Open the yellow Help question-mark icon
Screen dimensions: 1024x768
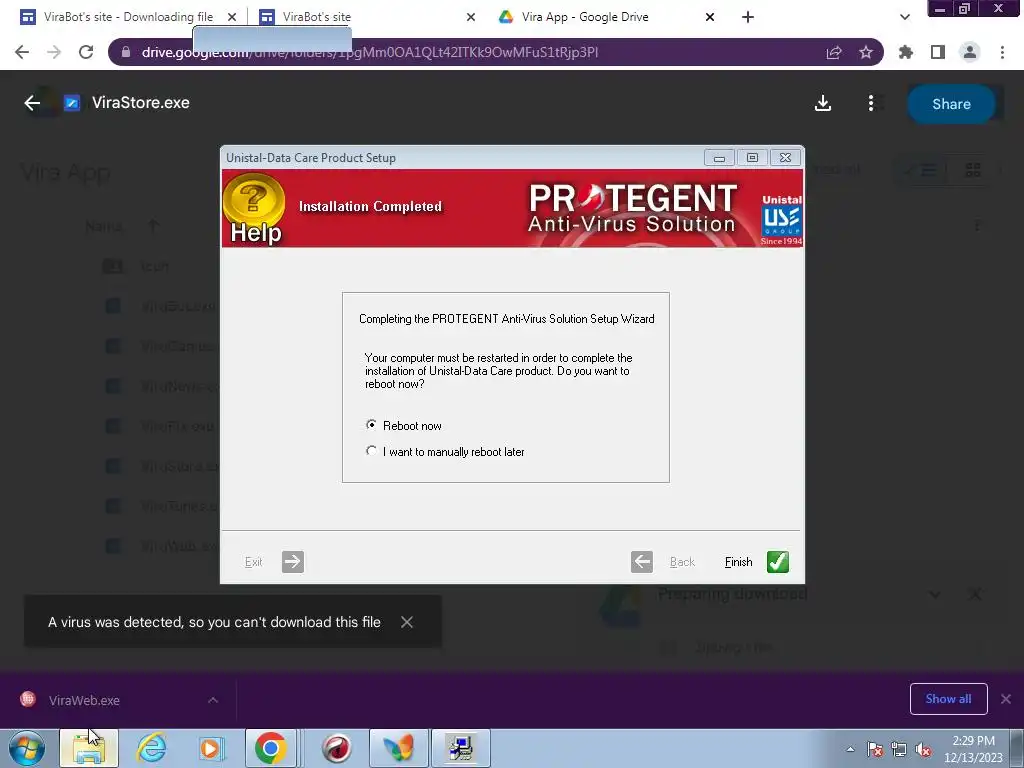click(254, 208)
